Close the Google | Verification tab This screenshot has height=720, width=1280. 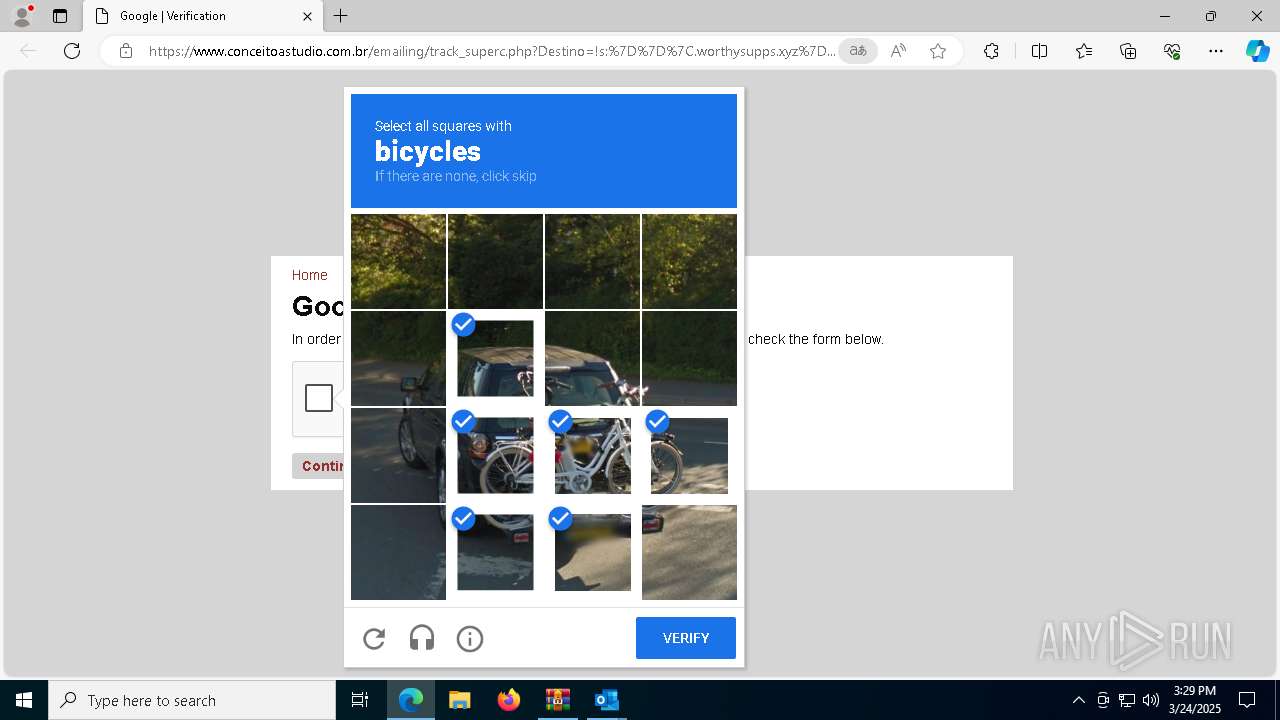[307, 16]
